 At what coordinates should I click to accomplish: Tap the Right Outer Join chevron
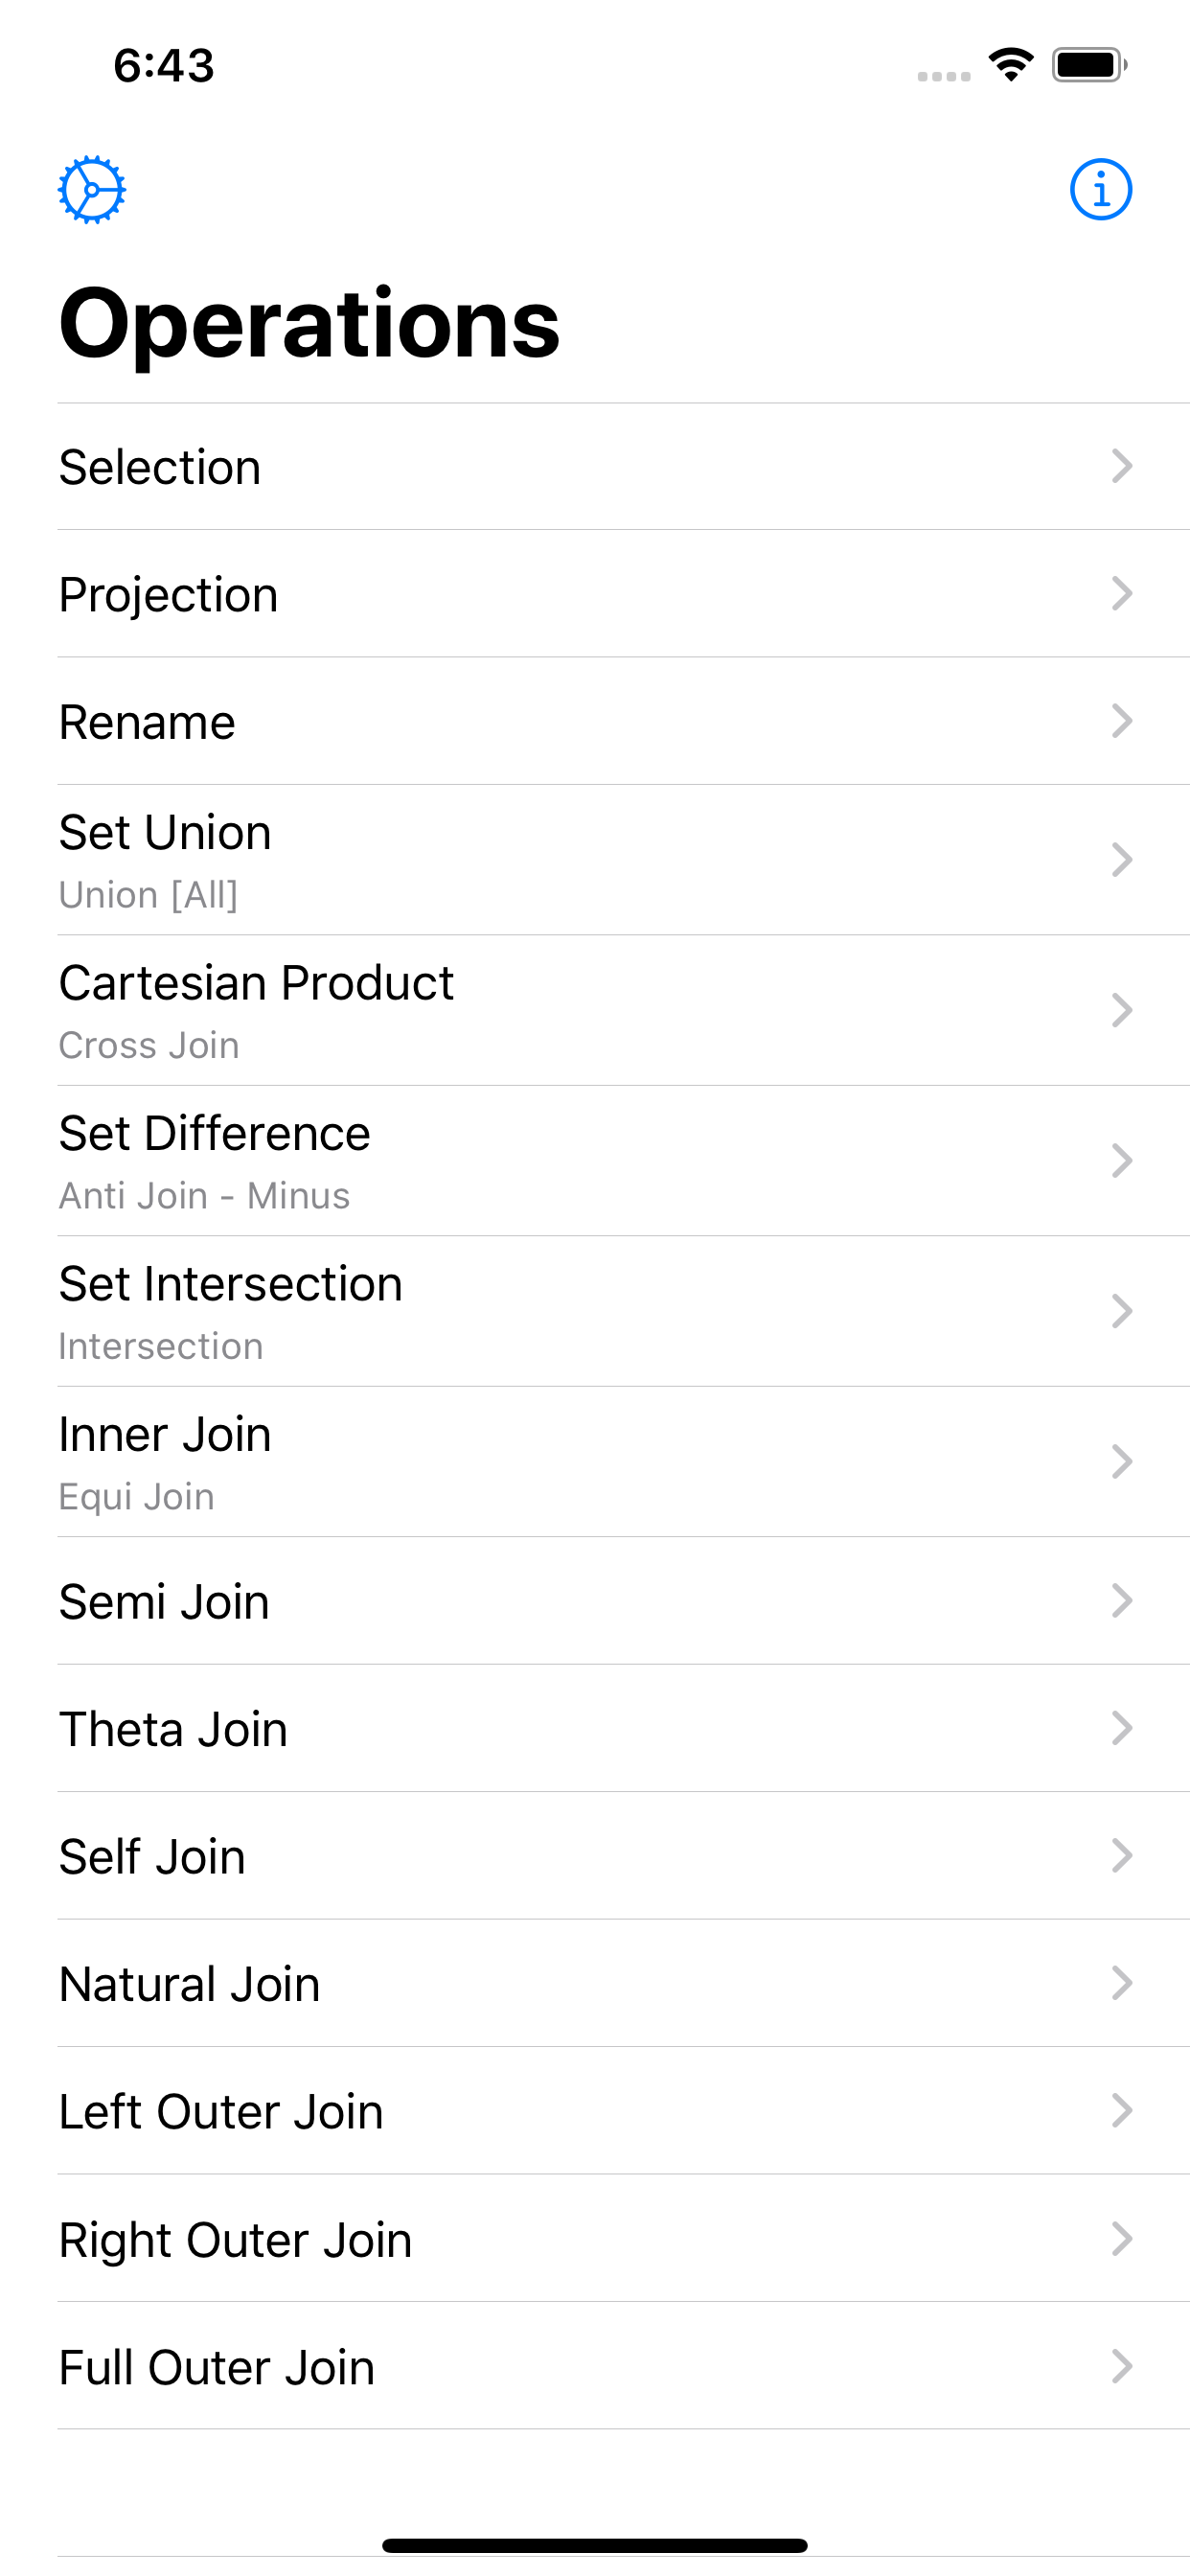coord(1122,2239)
